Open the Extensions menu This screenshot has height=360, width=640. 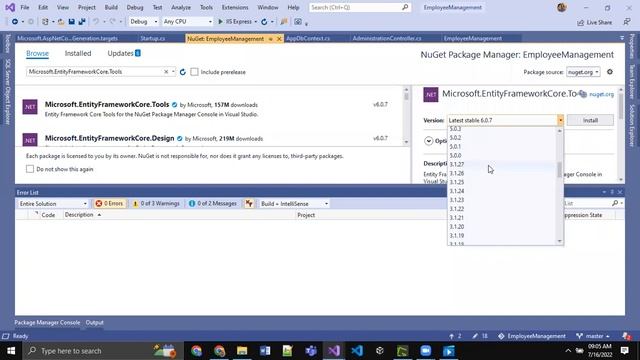pos(235,7)
